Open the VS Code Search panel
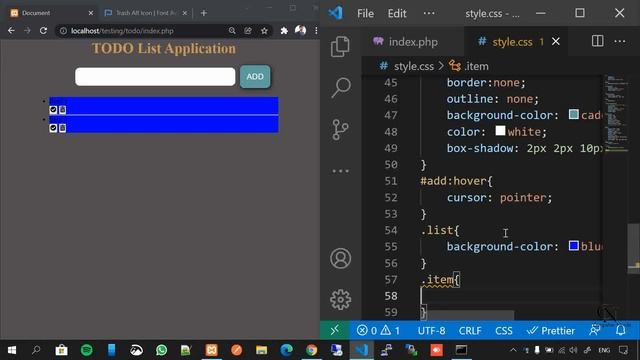Viewport: 640px width, 360px height. coord(341,87)
